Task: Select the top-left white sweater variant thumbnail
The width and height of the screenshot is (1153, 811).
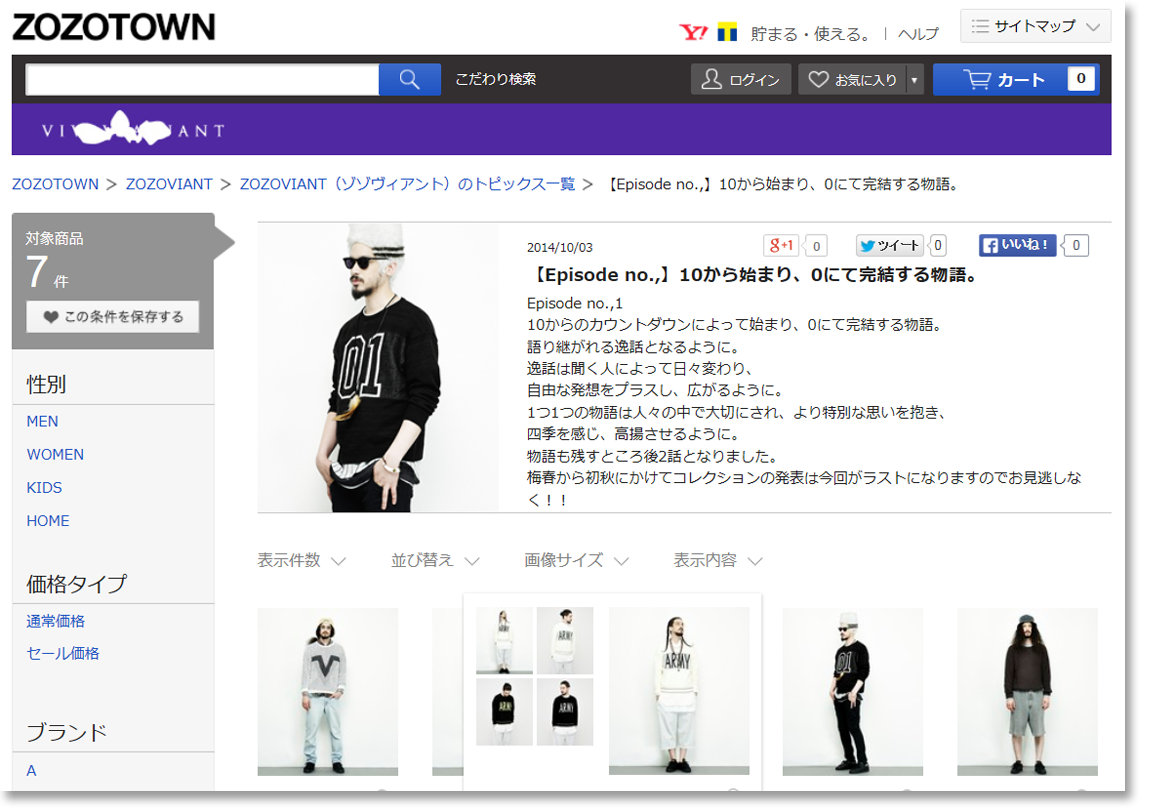Action: (504, 640)
